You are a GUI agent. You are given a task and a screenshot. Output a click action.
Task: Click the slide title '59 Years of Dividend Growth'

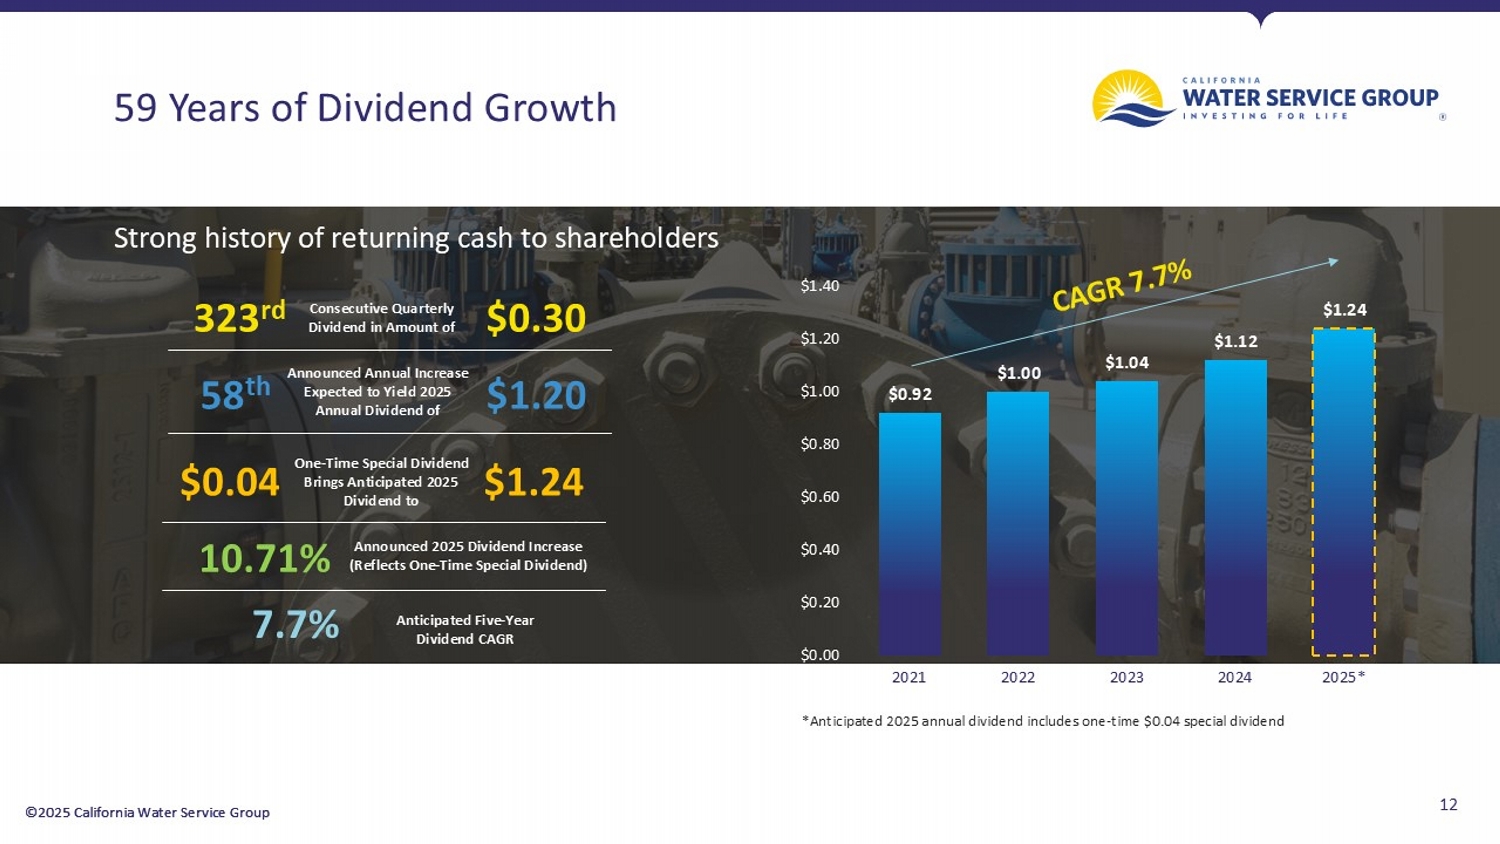coord(365,107)
